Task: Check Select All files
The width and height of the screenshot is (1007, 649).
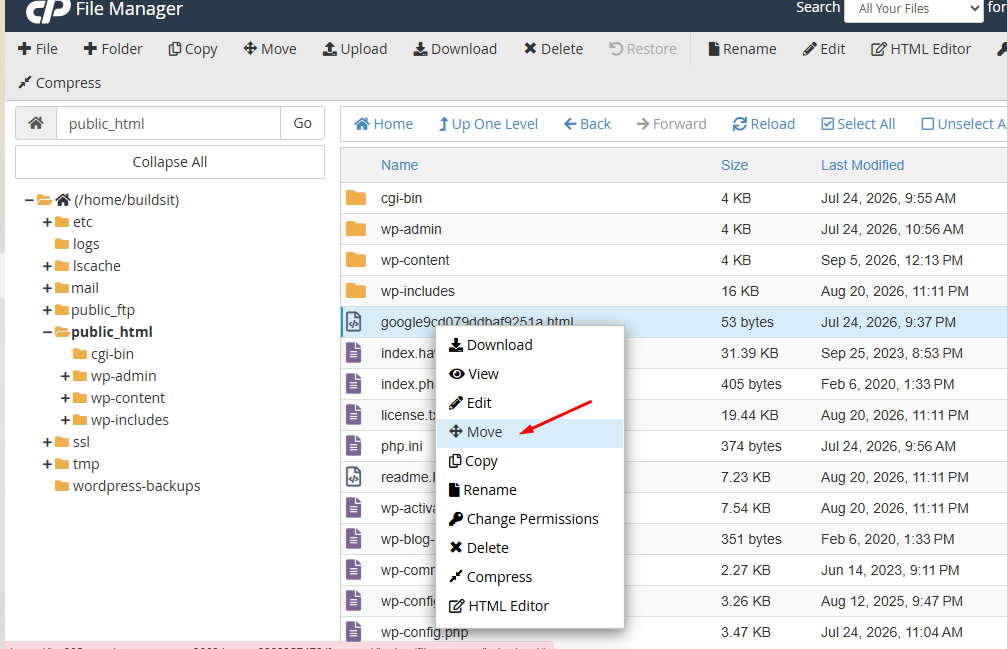Action: pos(858,124)
